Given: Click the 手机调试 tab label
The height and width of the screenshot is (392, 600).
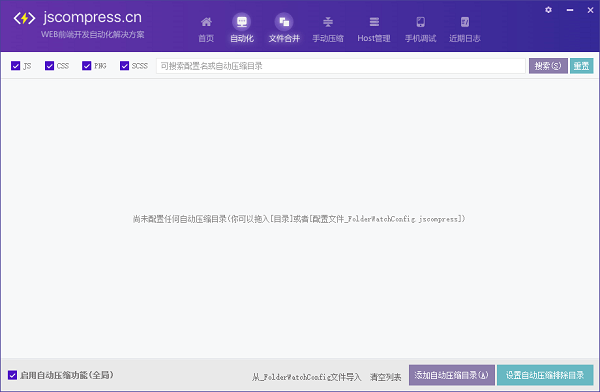Looking at the screenshot, I should [421, 38].
